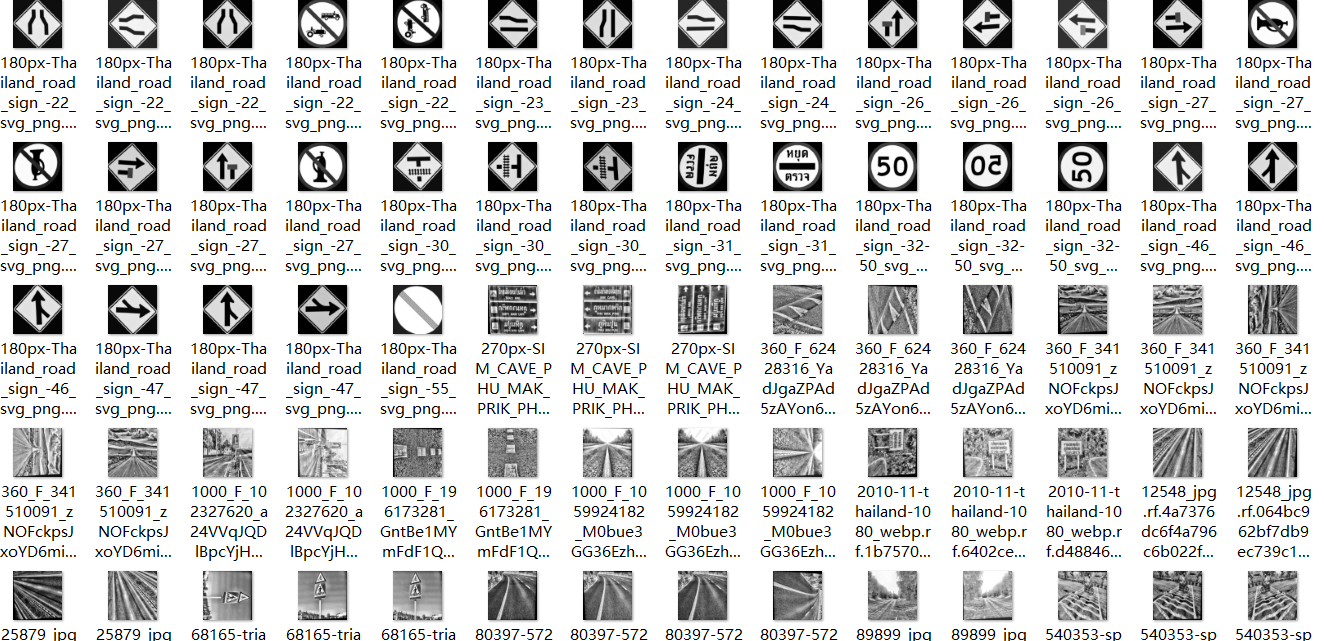The image size is (1324, 641).
Task: Select the upright no-overtaking cars sign thumbnail
Action: click(323, 24)
